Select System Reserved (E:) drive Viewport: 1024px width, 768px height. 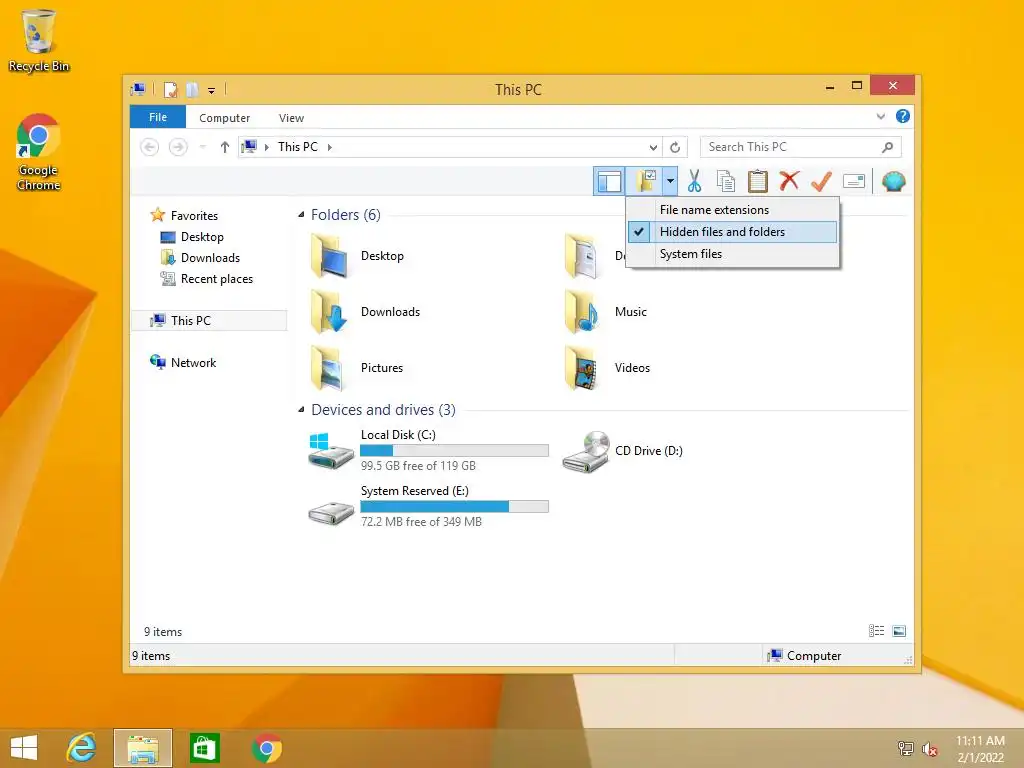click(428, 507)
